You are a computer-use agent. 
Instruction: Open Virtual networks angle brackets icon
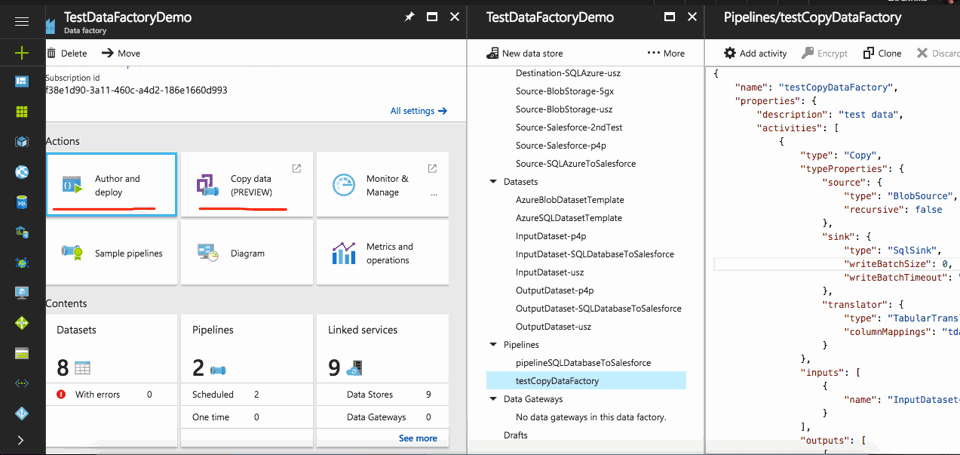click(x=22, y=383)
